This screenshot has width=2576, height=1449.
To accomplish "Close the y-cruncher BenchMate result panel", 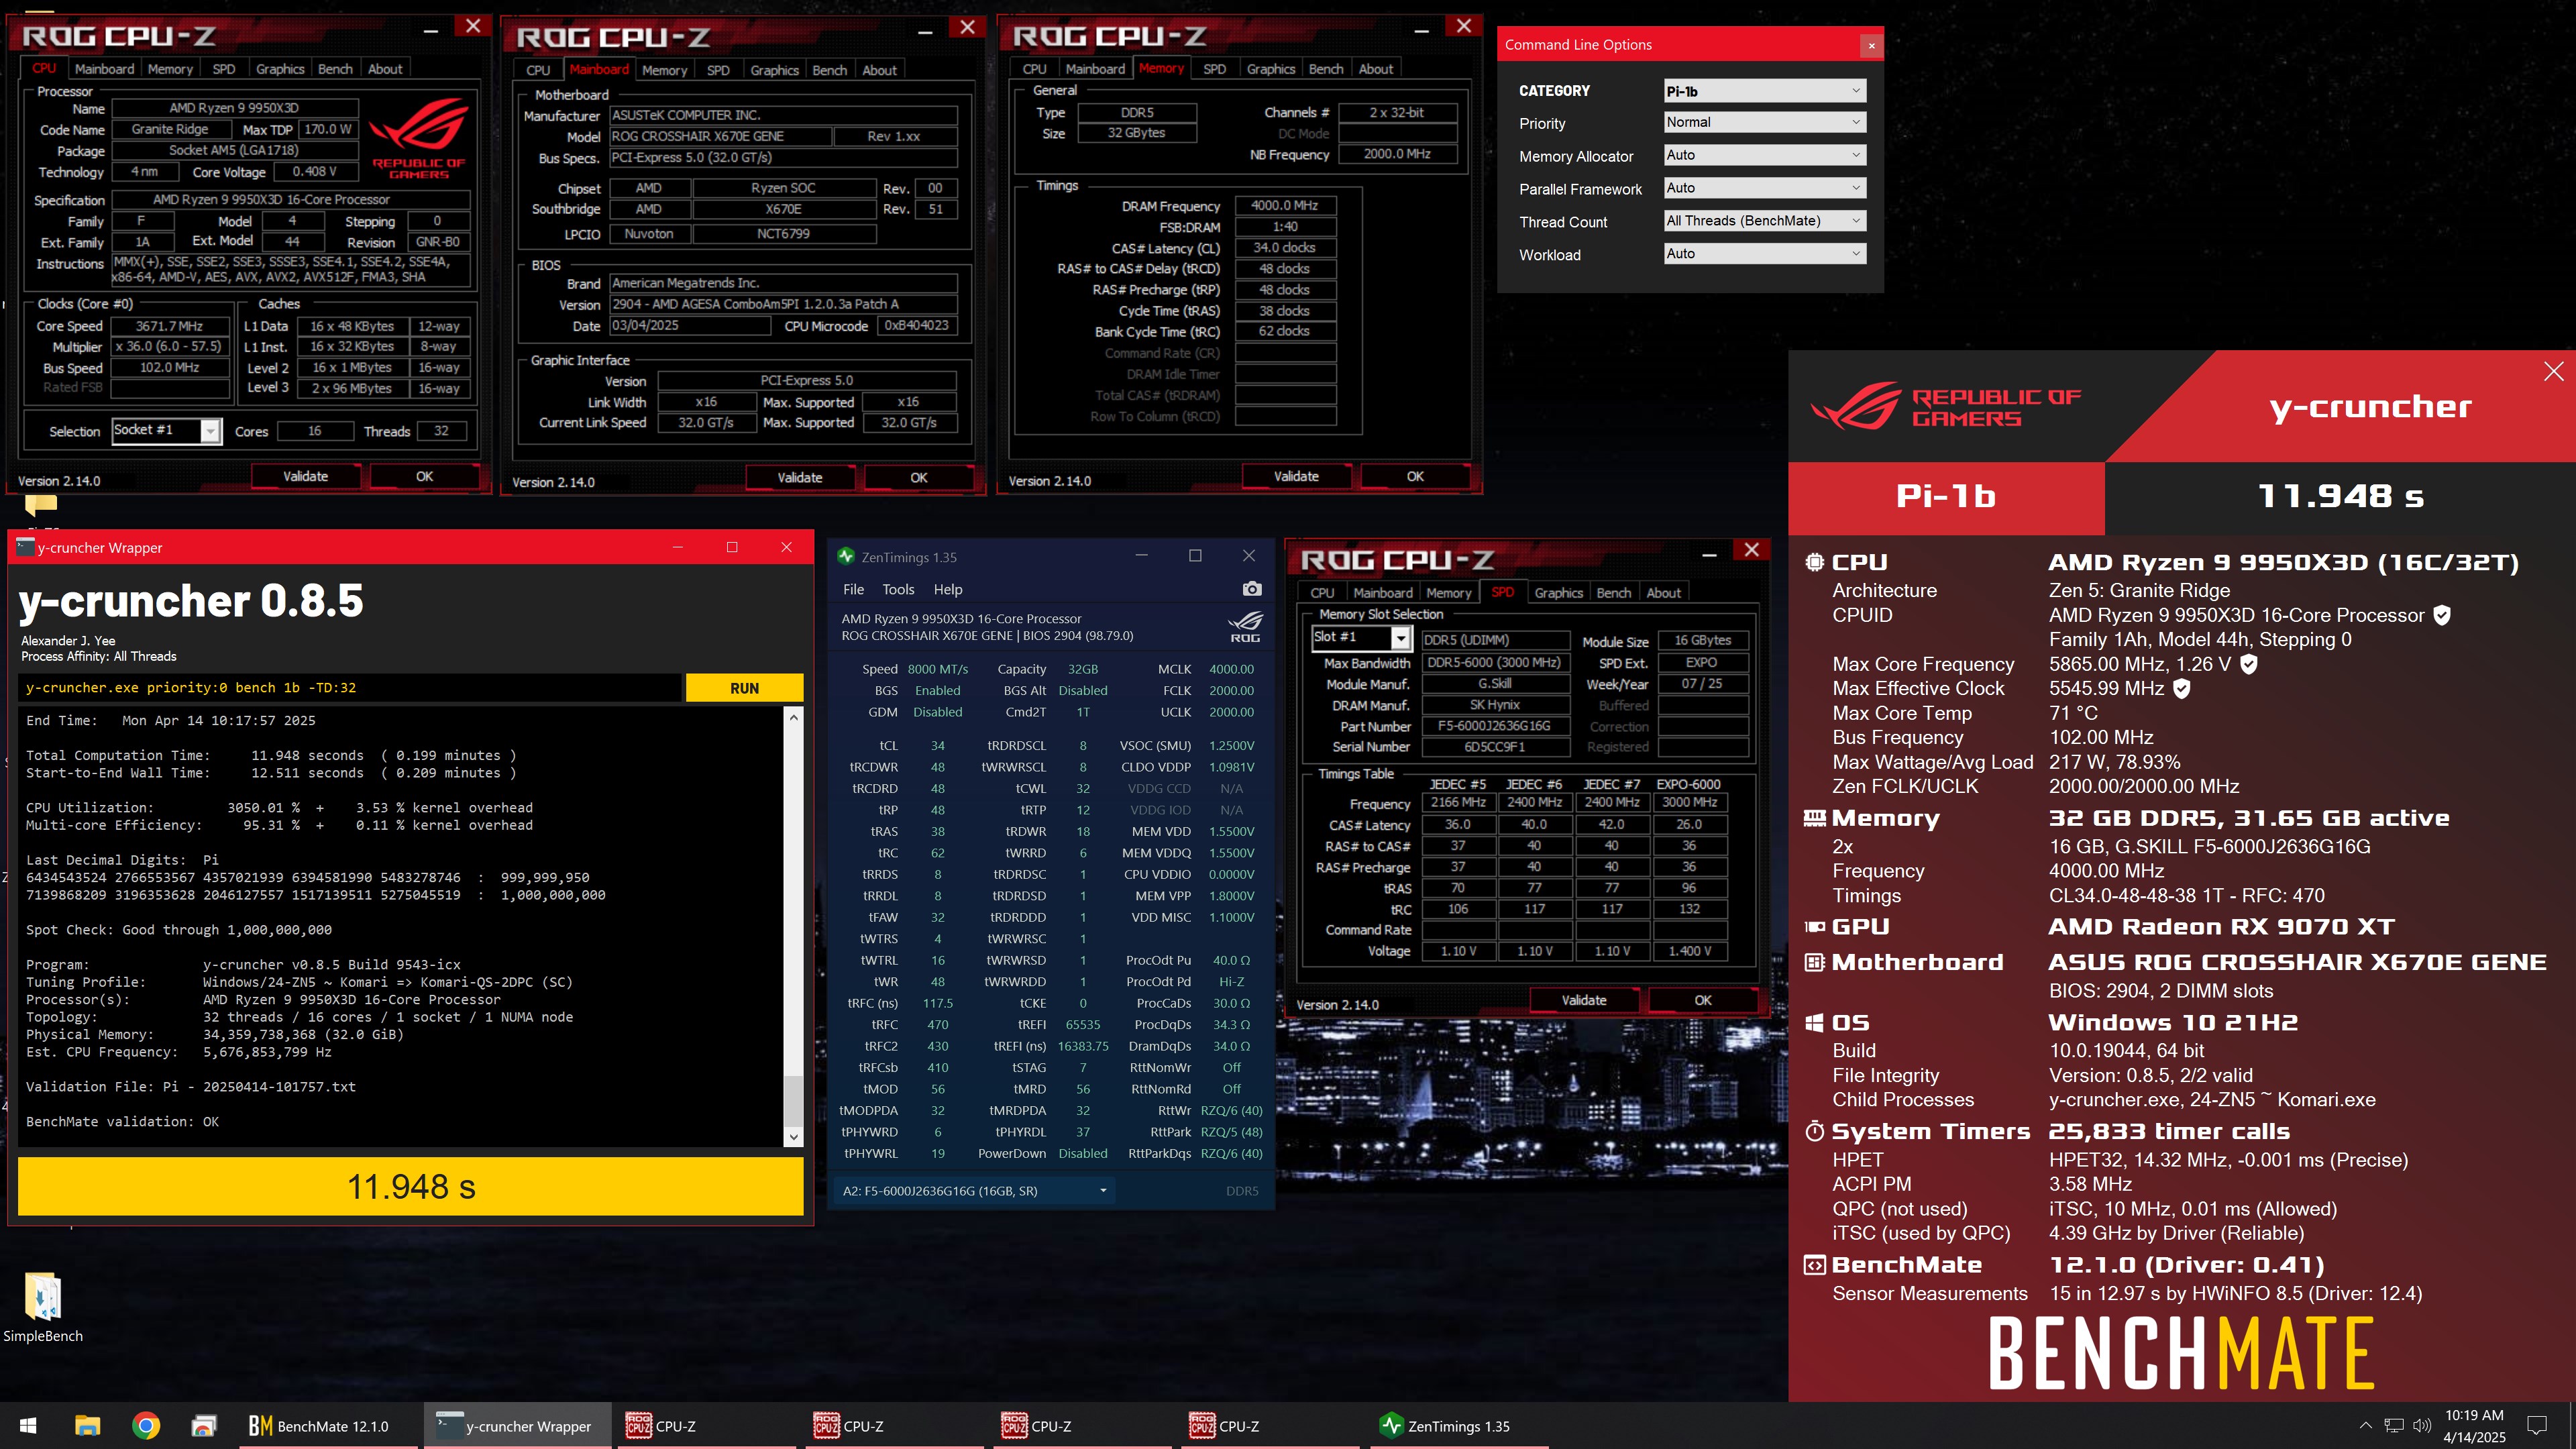I will (2553, 371).
